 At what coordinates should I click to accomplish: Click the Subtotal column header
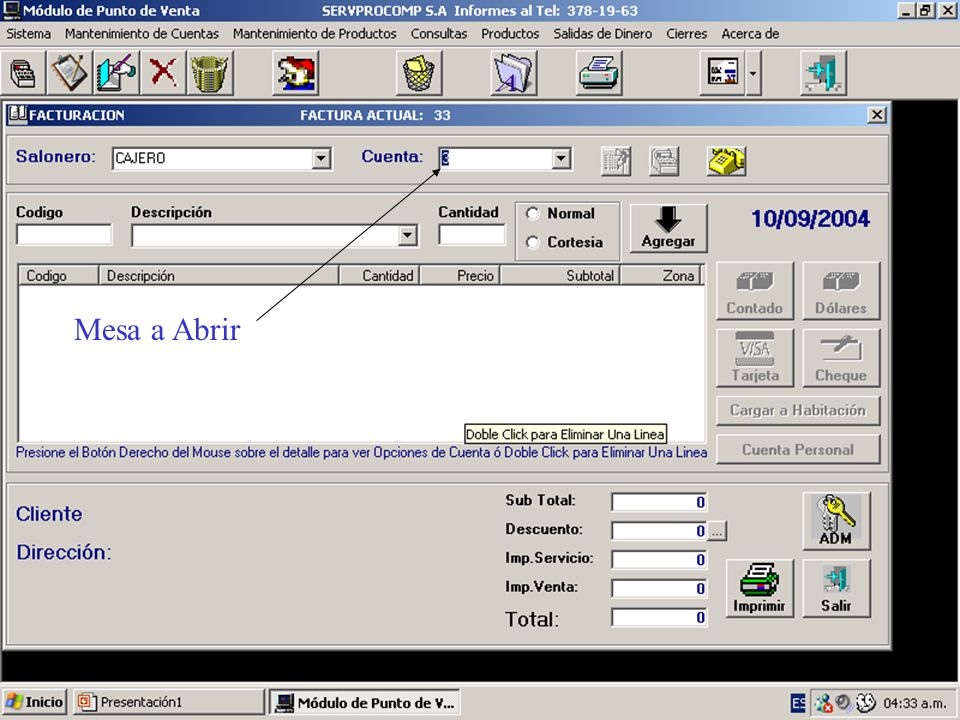[560, 276]
